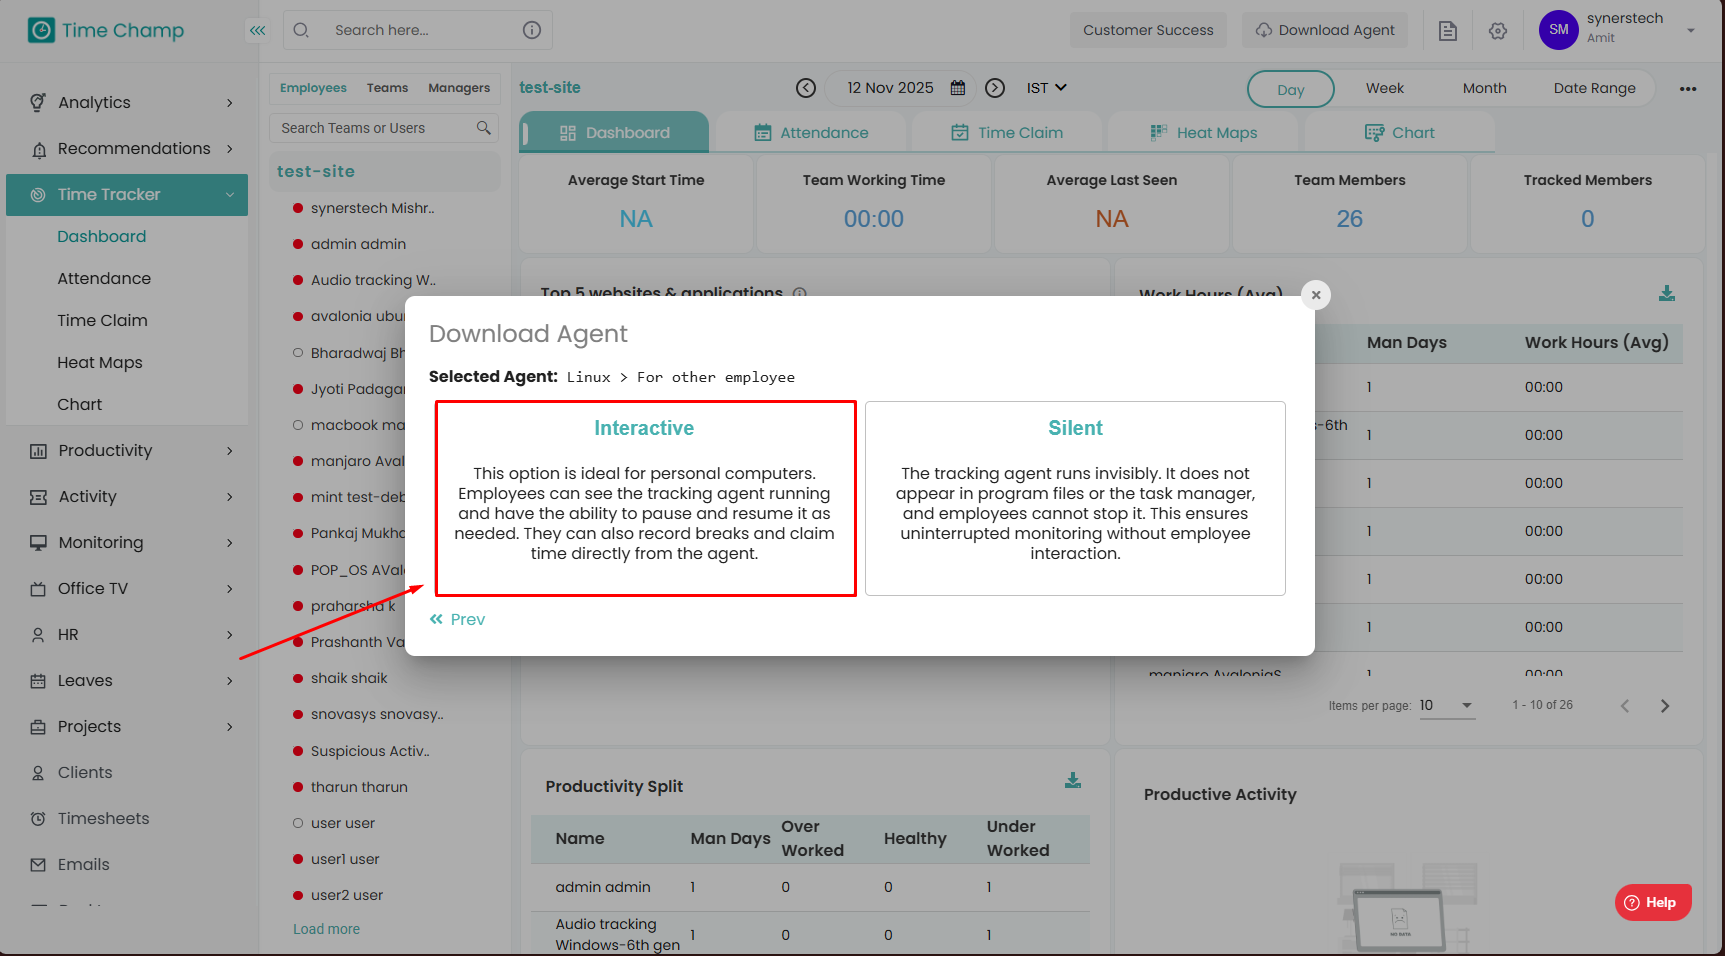Expand the Activity menu chevron

pos(230,497)
